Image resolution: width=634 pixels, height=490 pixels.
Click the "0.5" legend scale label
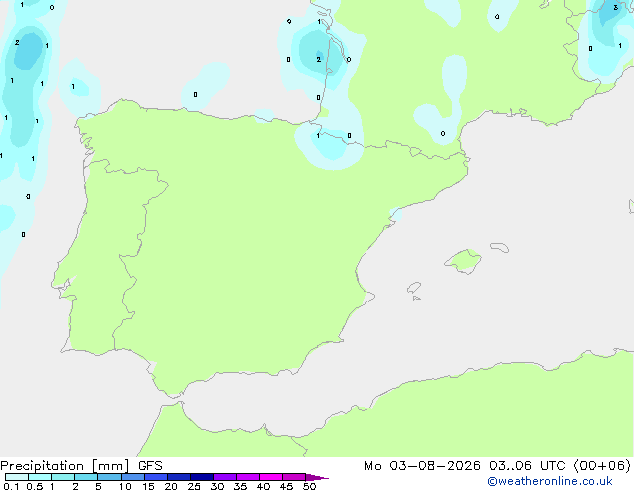tap(35, 486)
